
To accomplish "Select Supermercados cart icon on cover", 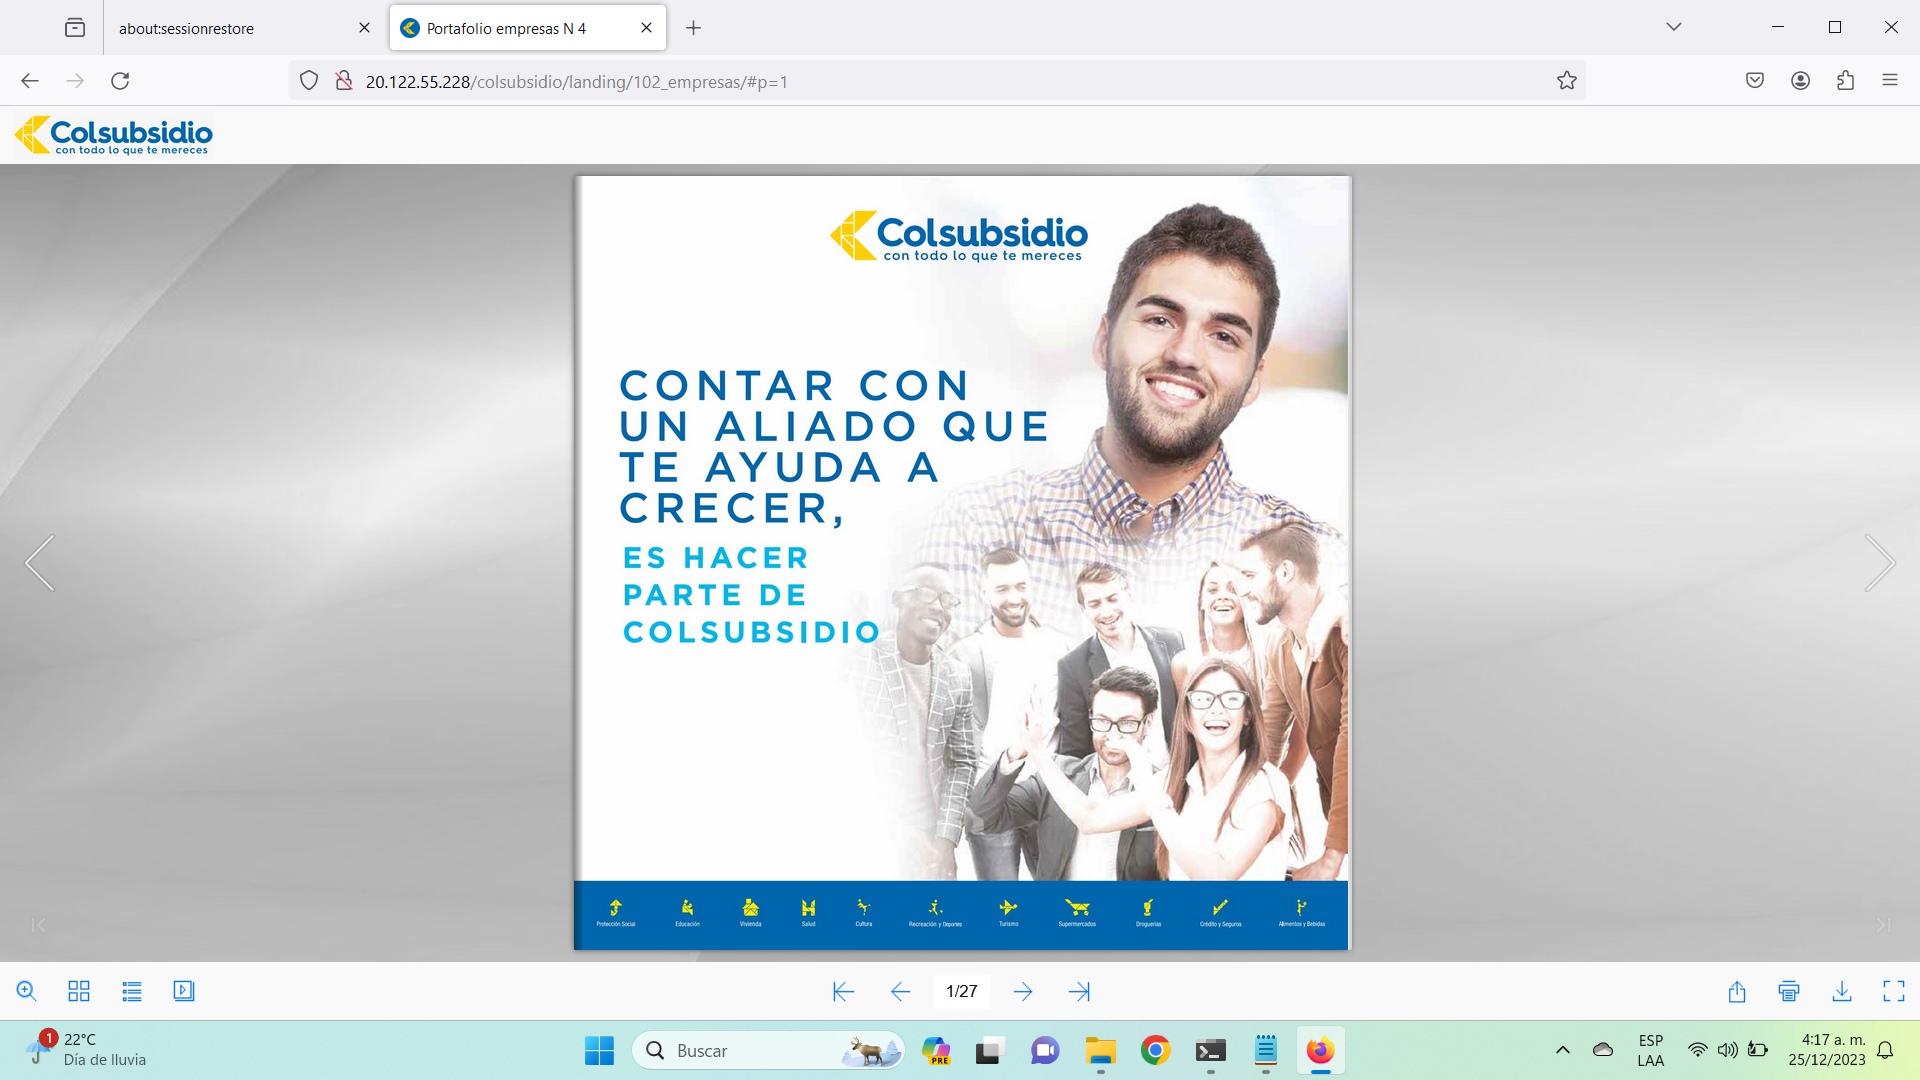I will (1077, 912).
